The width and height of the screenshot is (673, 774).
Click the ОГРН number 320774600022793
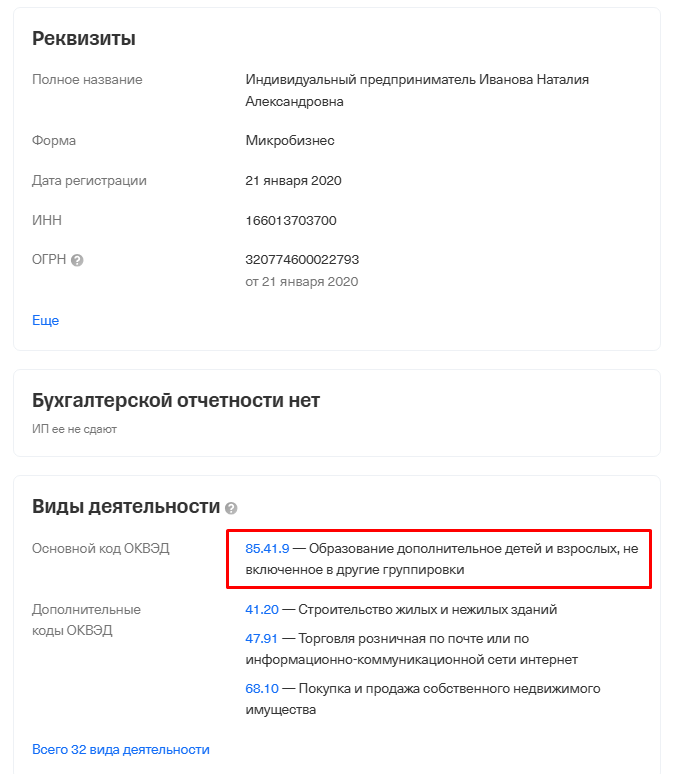pos(302,259)
